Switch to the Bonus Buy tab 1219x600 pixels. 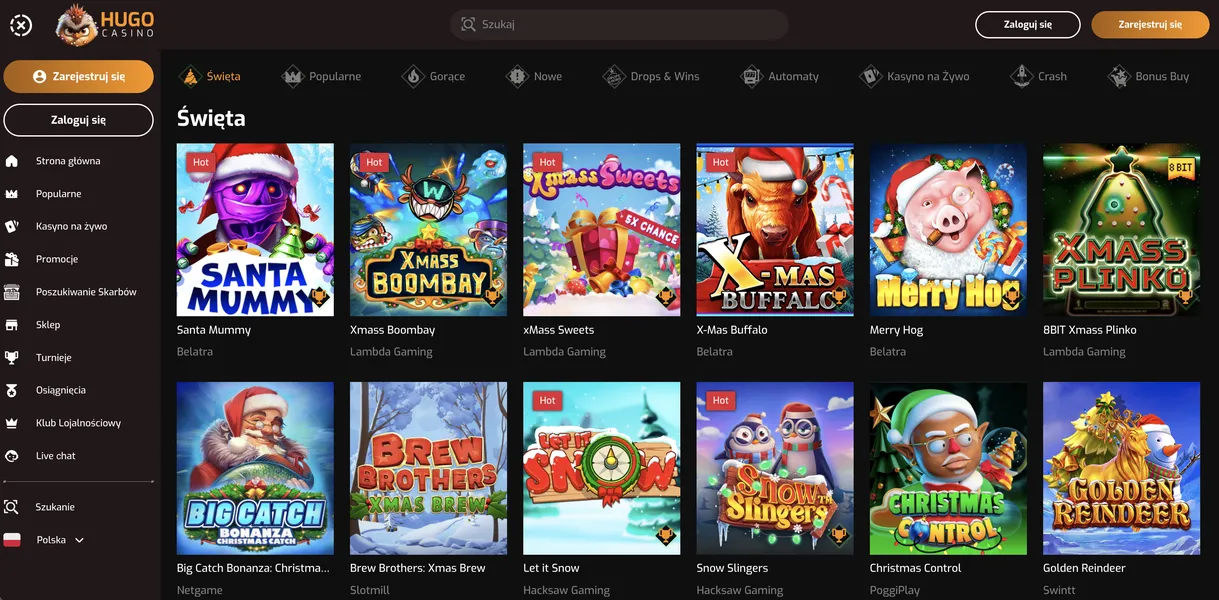point(1148,76)
